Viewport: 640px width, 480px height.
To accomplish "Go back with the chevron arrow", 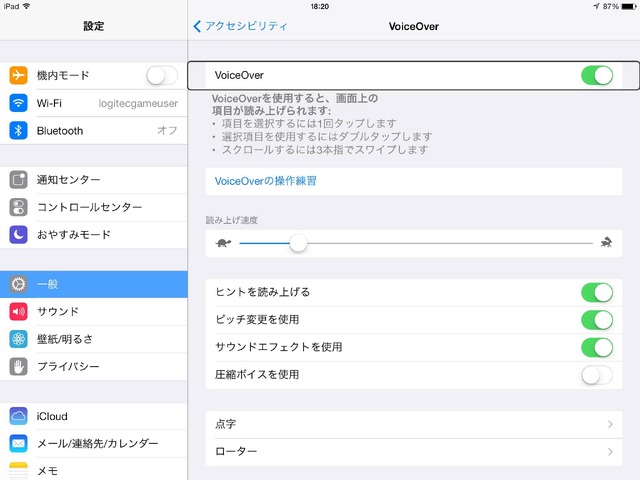I will pyautogui.click(x=197, y=26).
